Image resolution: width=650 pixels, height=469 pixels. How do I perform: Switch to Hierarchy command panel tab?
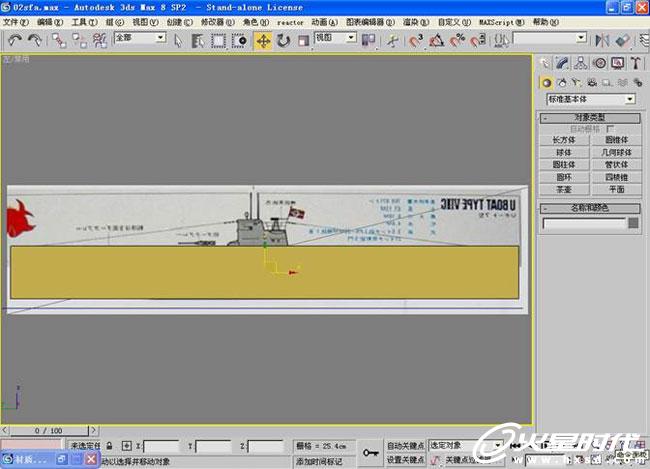(x=581, y=63)
